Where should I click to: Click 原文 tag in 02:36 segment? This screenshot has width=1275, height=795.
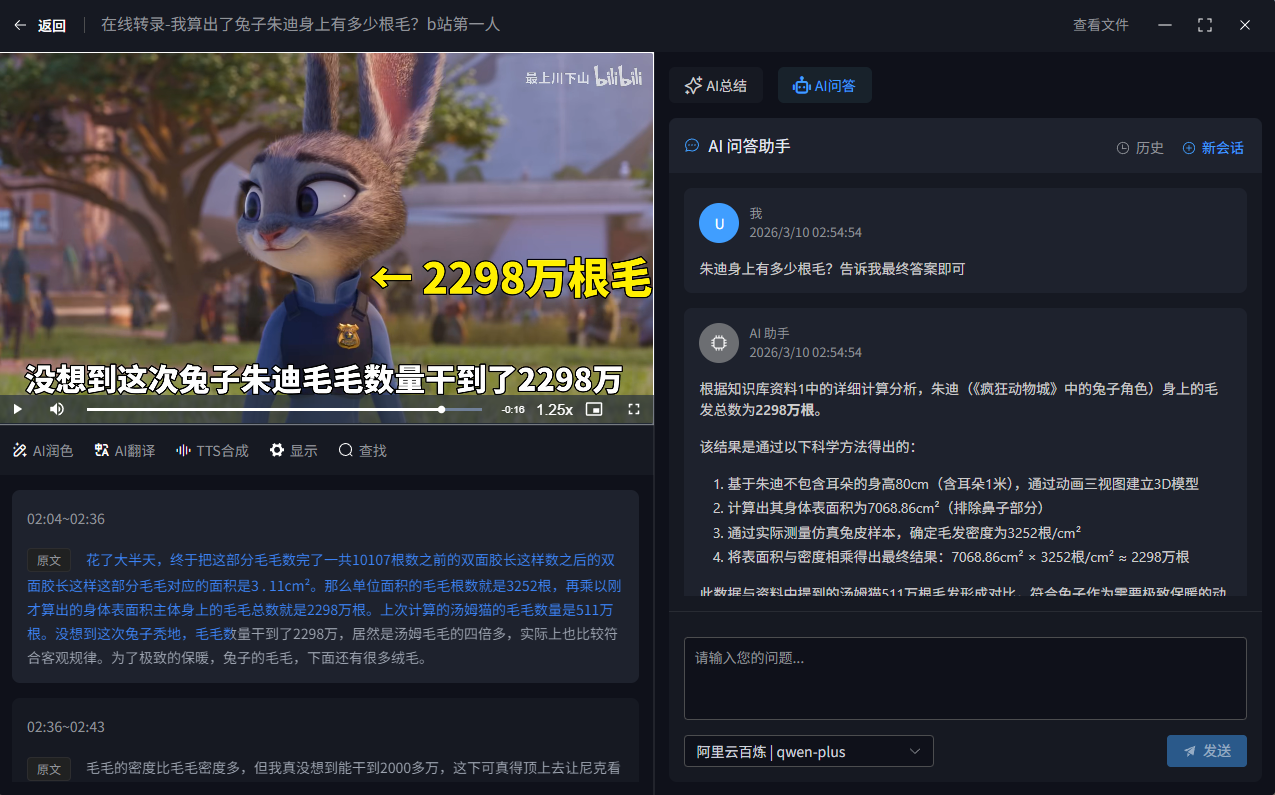pyautogui.click(x=49, y=769)
